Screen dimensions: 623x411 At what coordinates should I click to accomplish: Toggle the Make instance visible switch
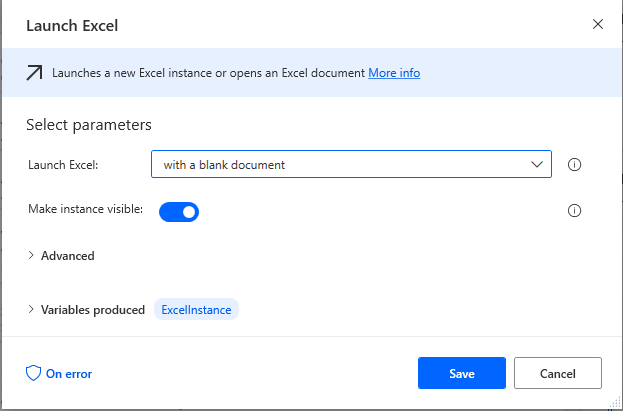pyautogui.click(x=179, y=212)
